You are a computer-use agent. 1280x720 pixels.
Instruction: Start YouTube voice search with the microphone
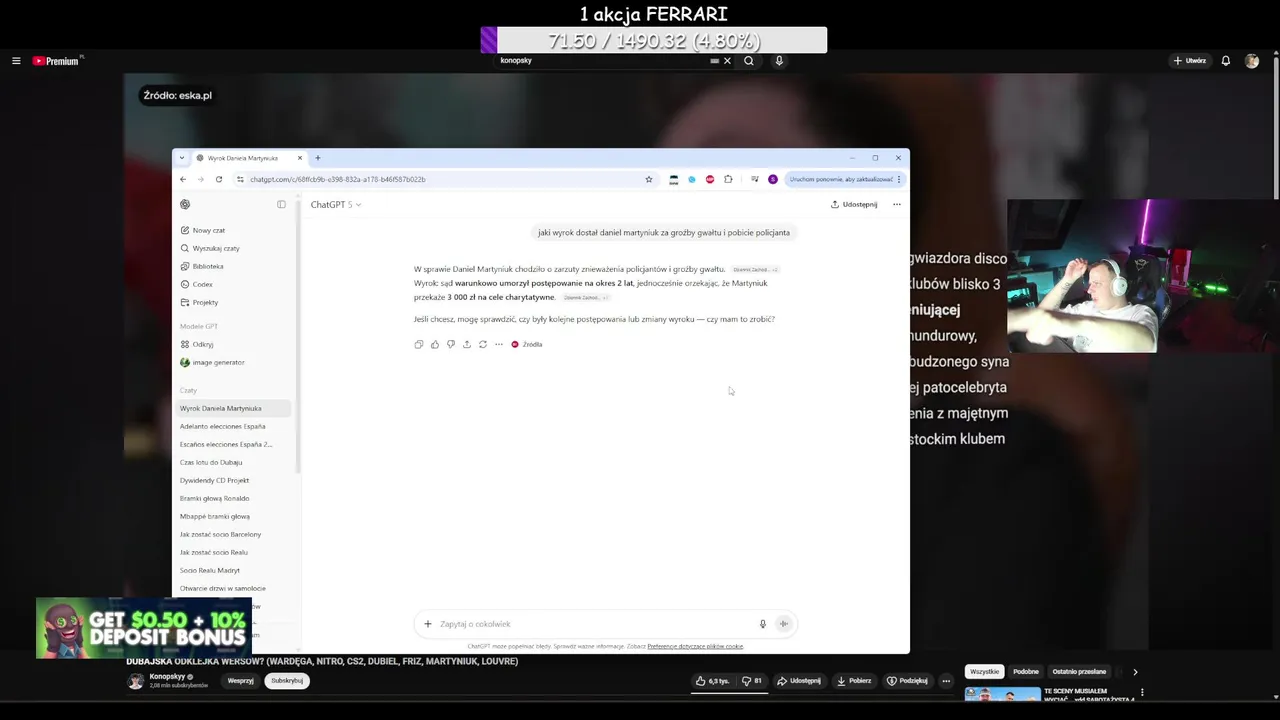(779, 61)
